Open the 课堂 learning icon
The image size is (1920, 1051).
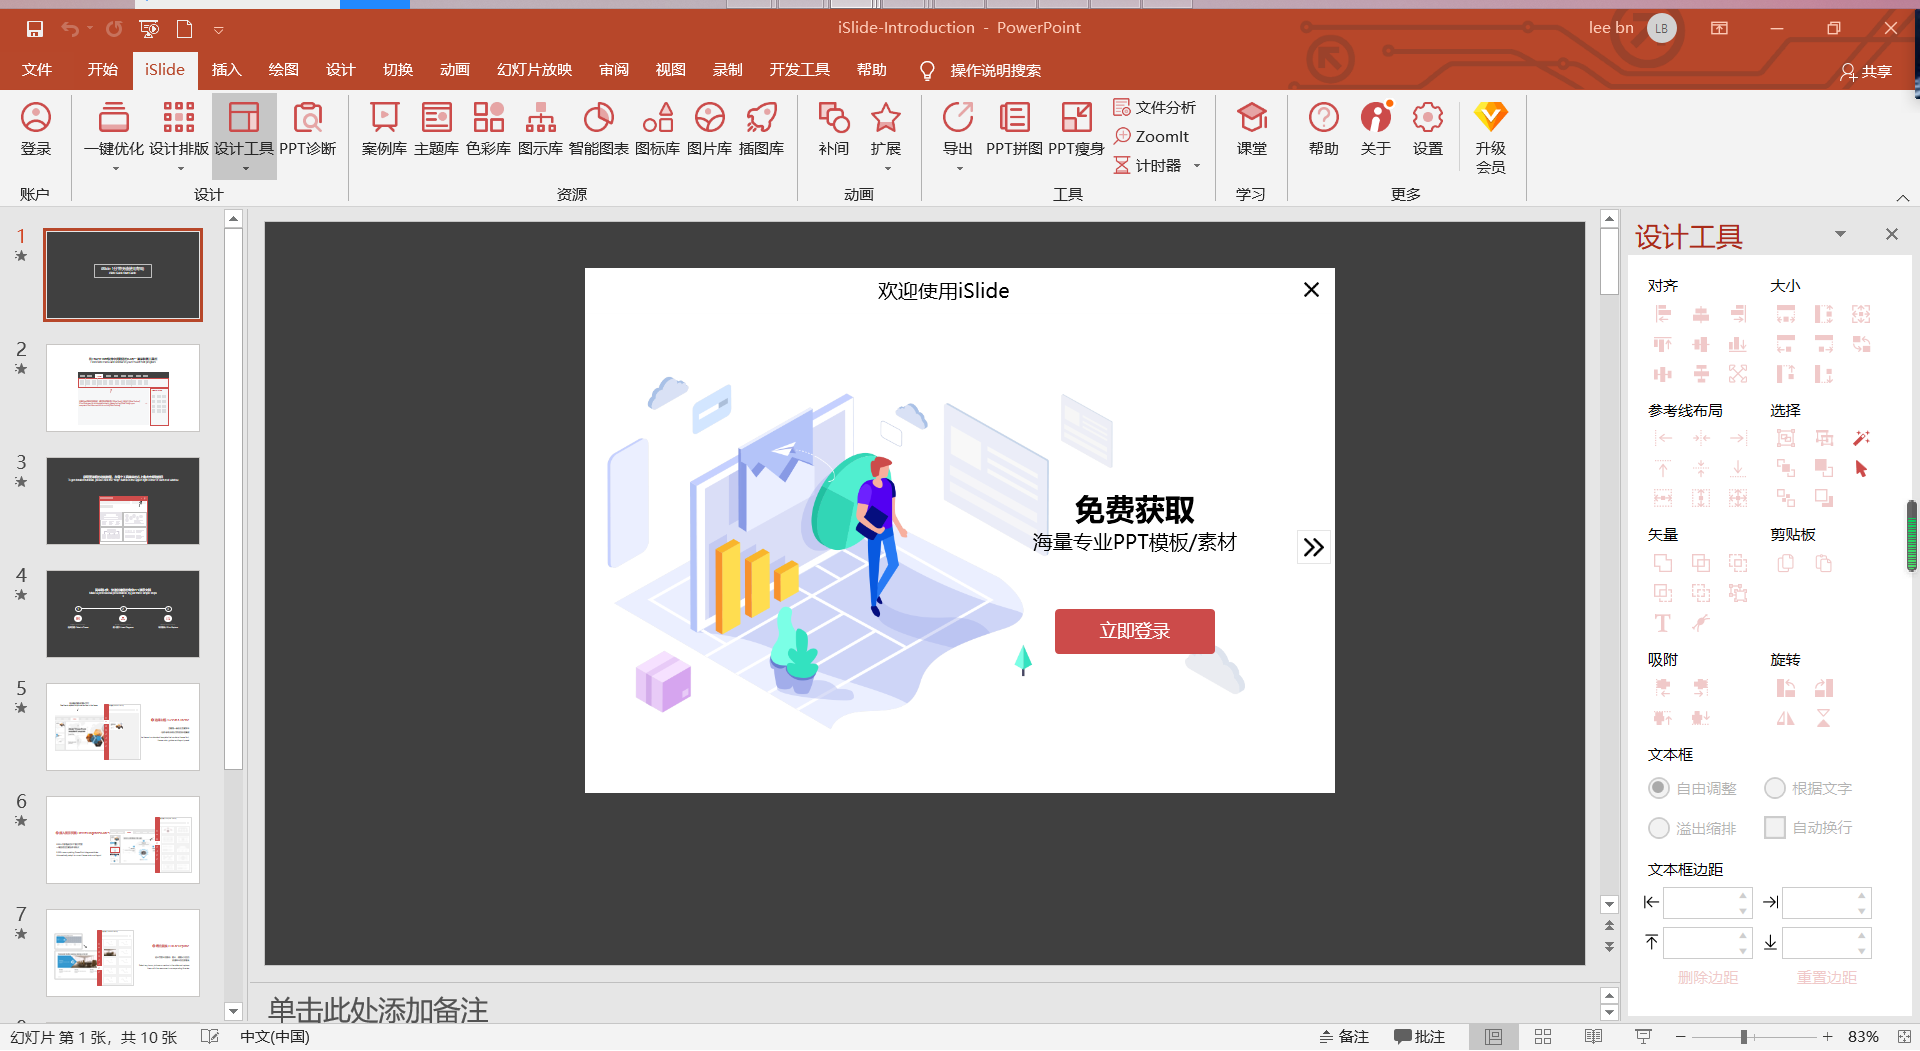click(x=1251, y=130)
